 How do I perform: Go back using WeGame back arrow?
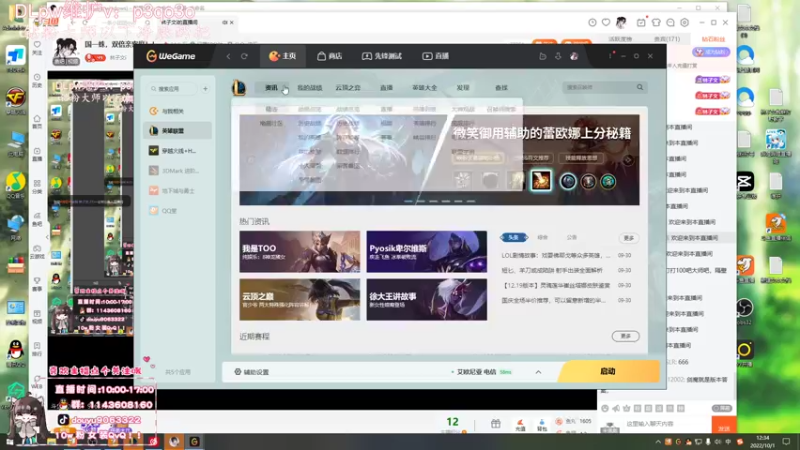pos(229,56)
